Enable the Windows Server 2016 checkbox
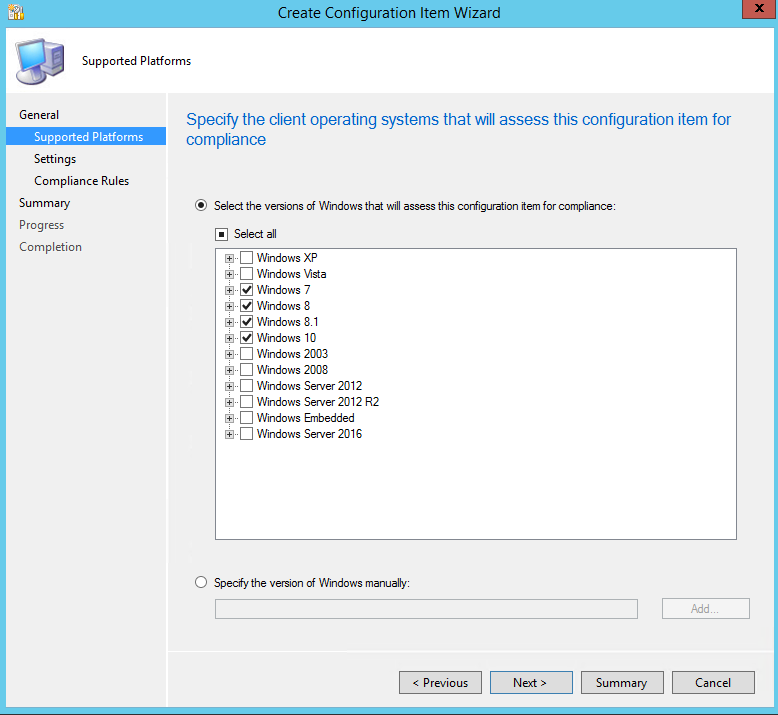This screenshot has width=778, height=715. click(247, 434)
